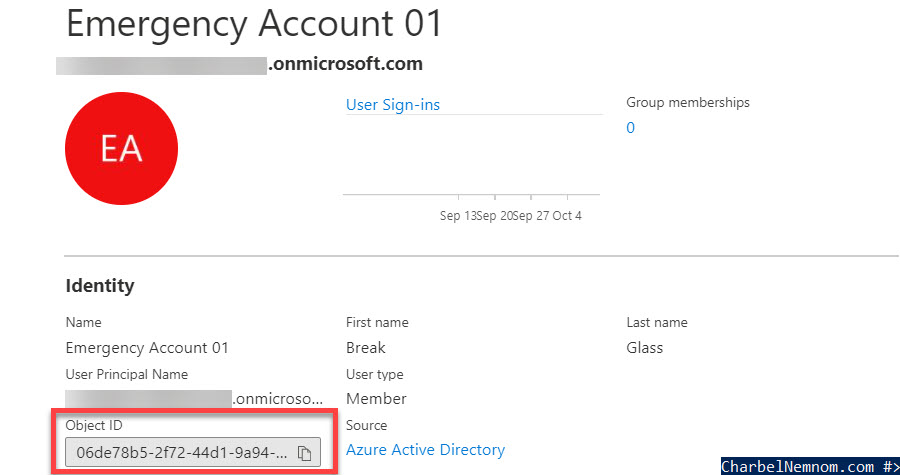Select the Object ID value field

[x=193, y=453]
